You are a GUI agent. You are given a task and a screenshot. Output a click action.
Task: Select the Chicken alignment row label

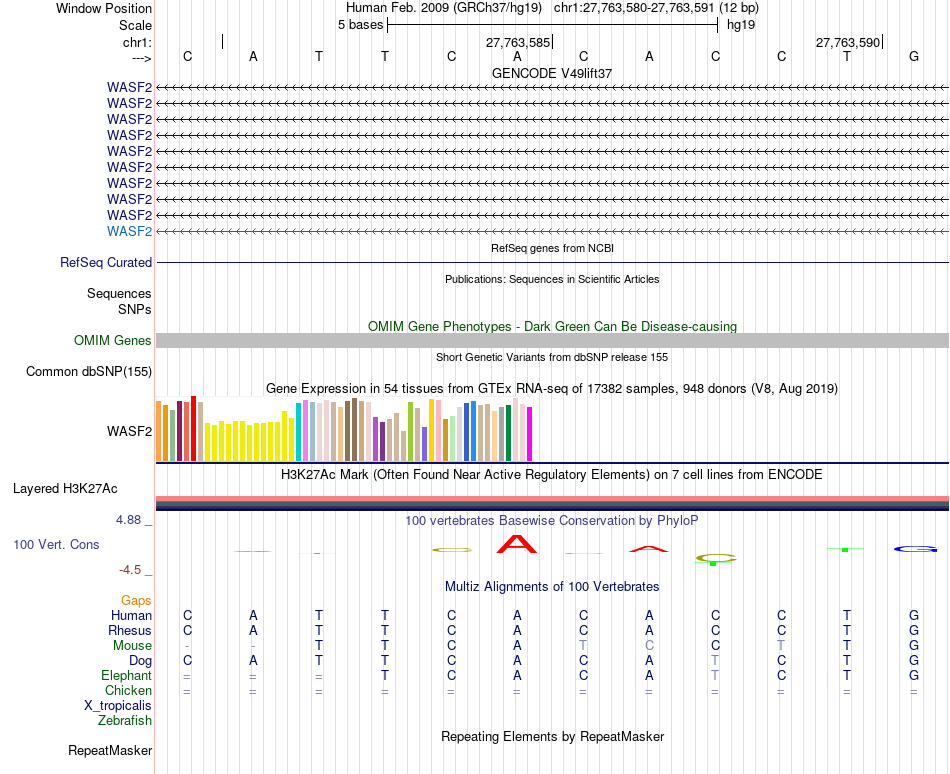tap(128, 690)
